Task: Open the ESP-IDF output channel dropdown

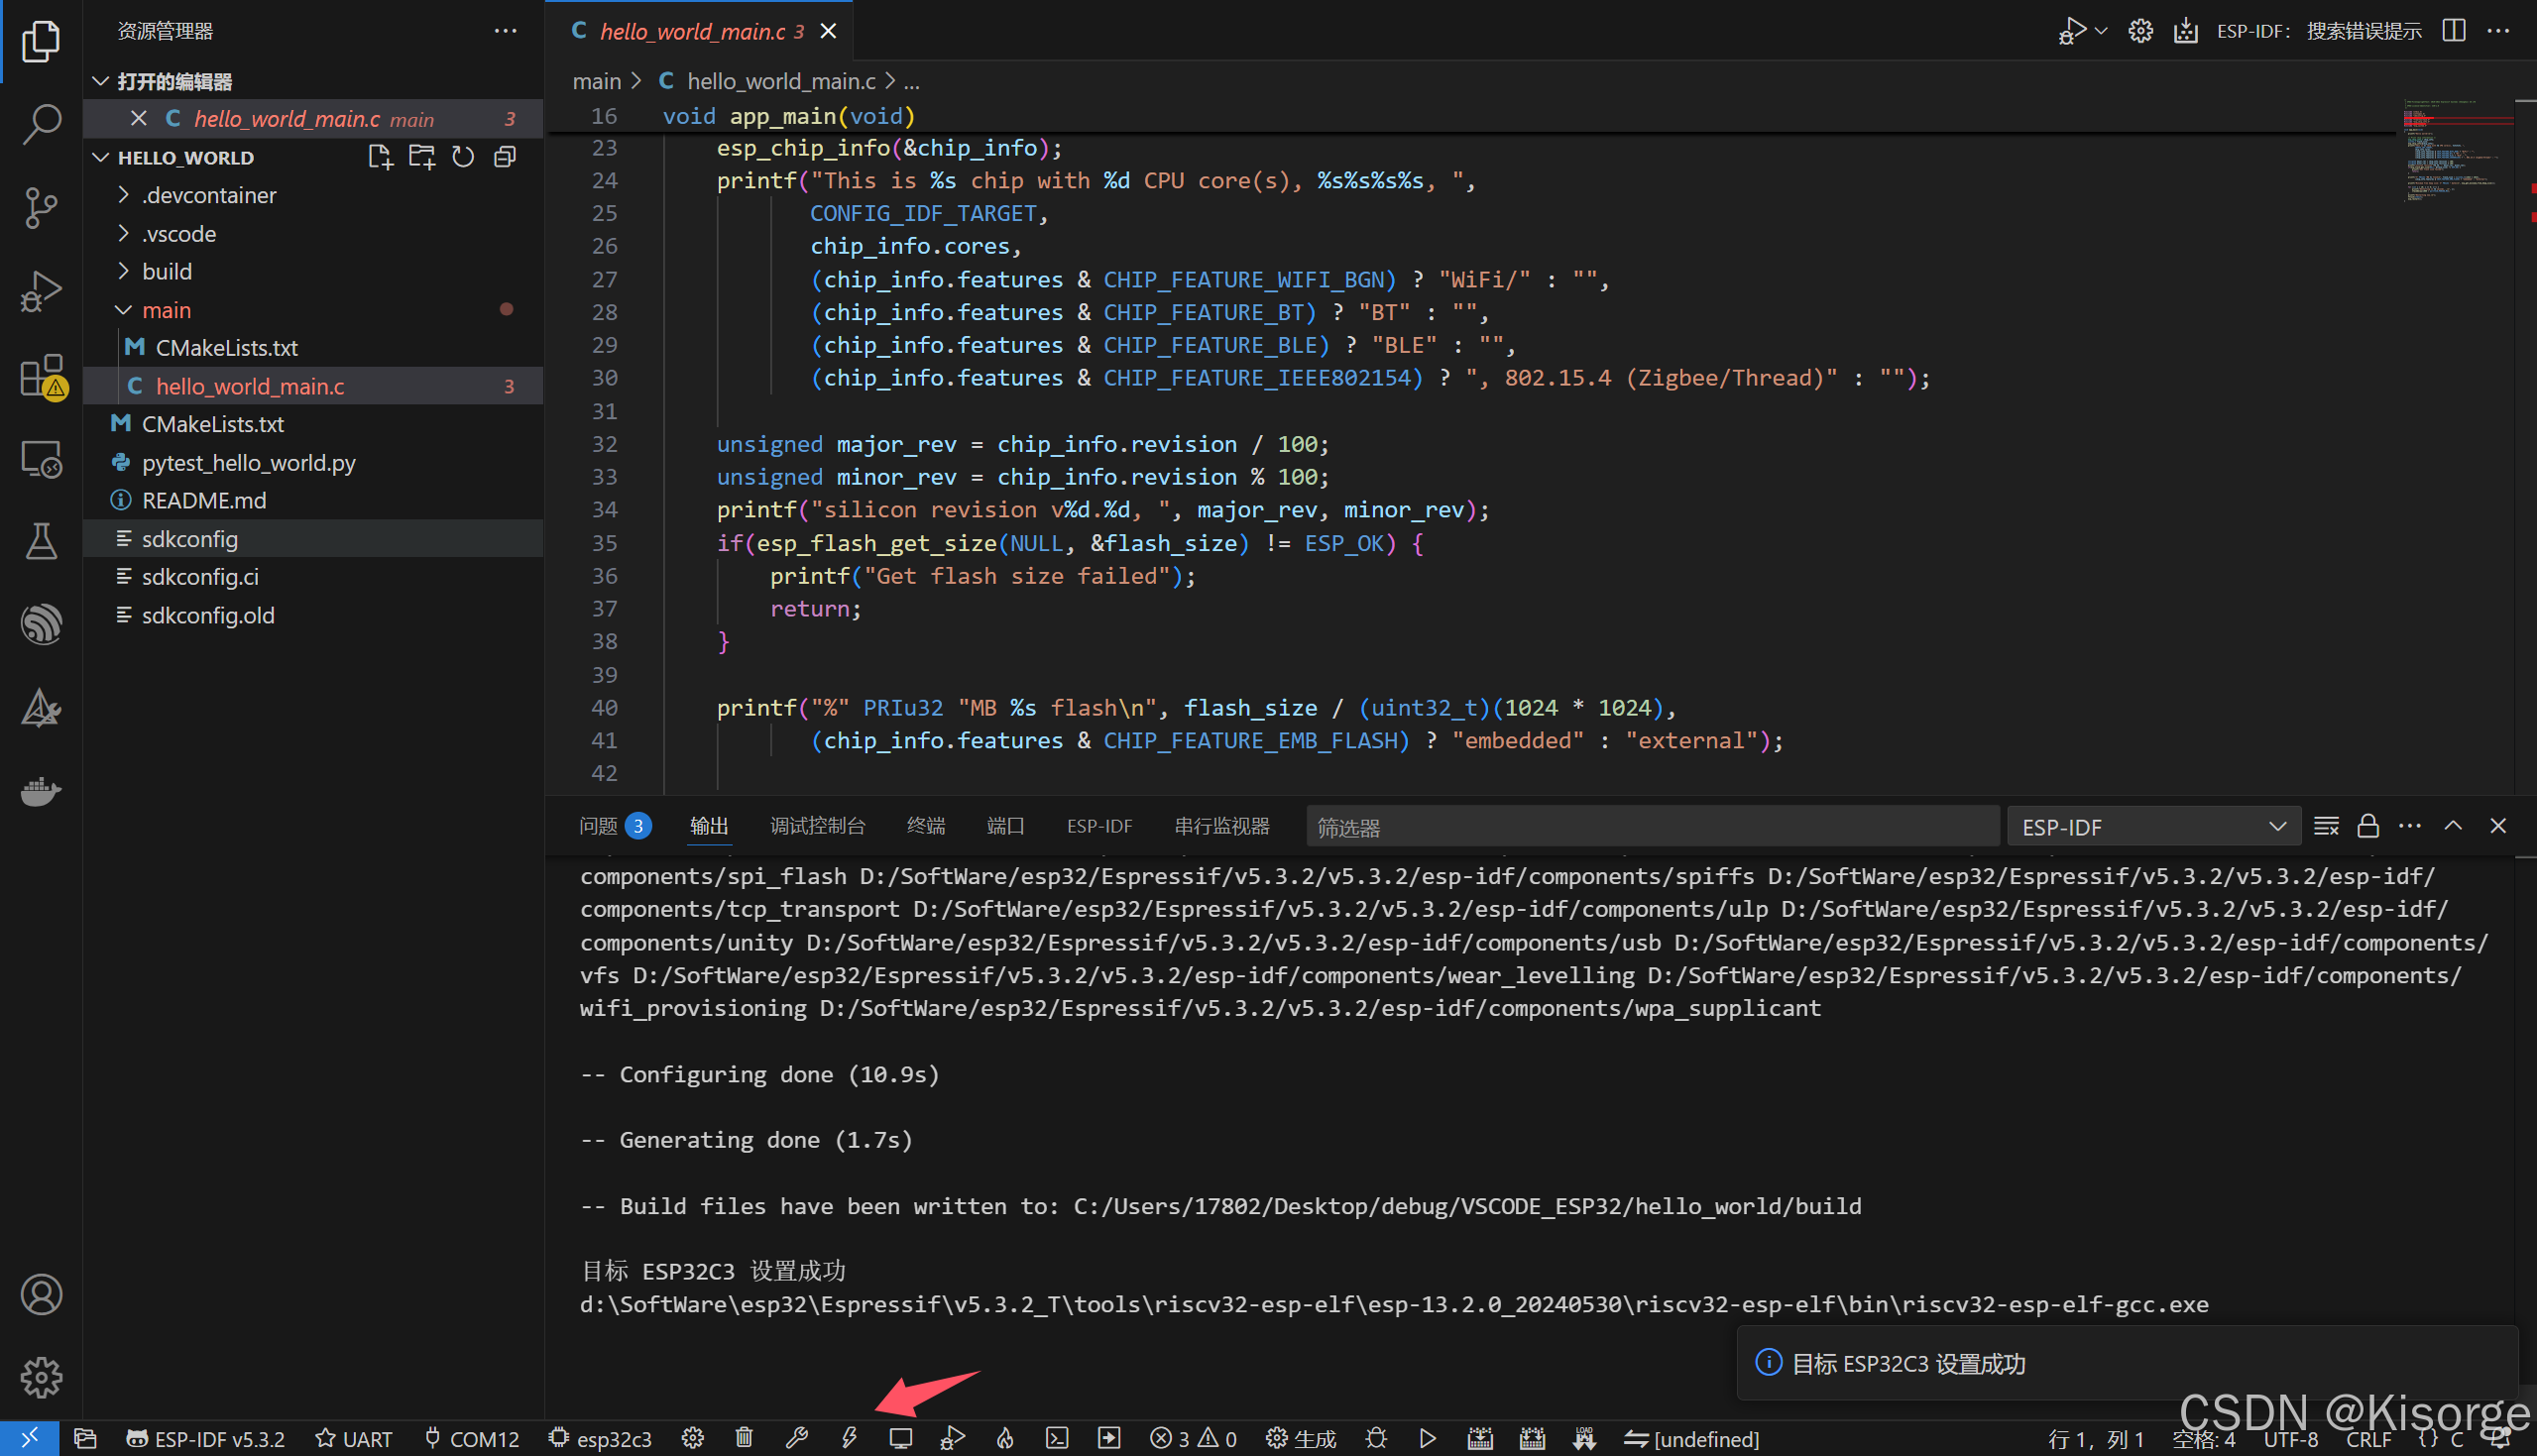Action: pyautogui.click(x=2153, y=827)
